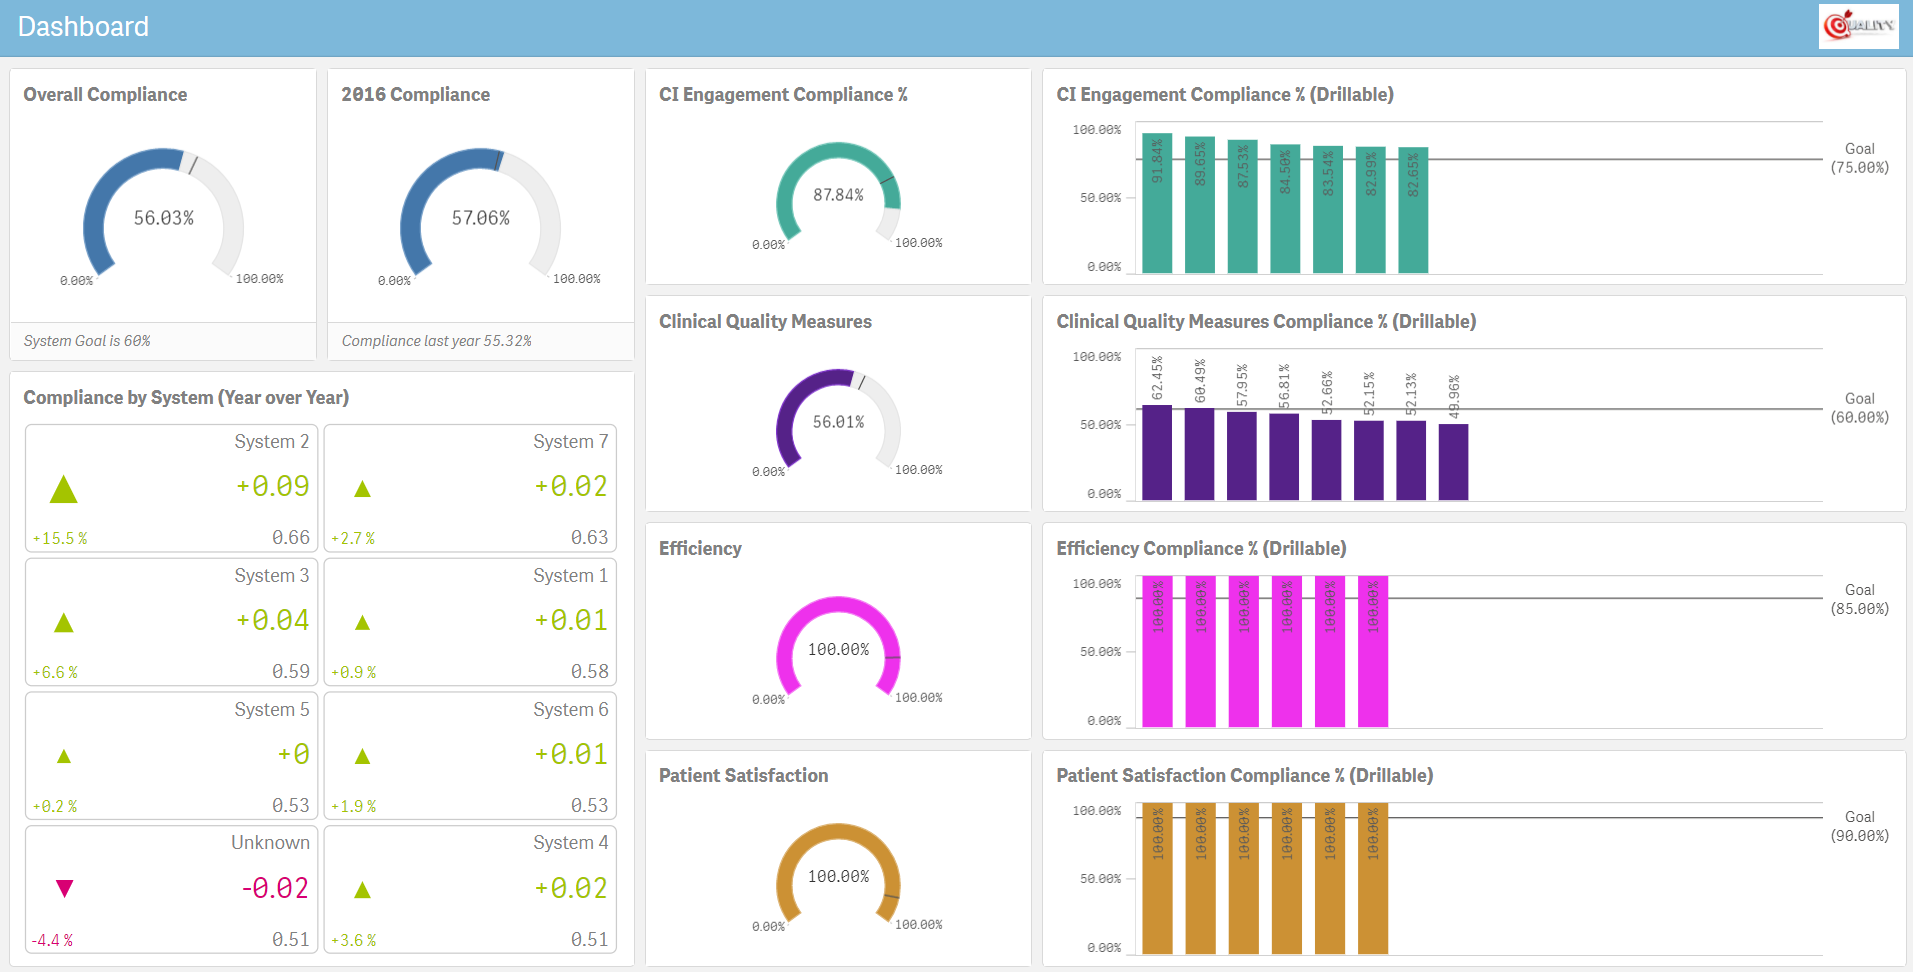Click the '+0.9 %' change in the System 1 tile

coord(354,672)
